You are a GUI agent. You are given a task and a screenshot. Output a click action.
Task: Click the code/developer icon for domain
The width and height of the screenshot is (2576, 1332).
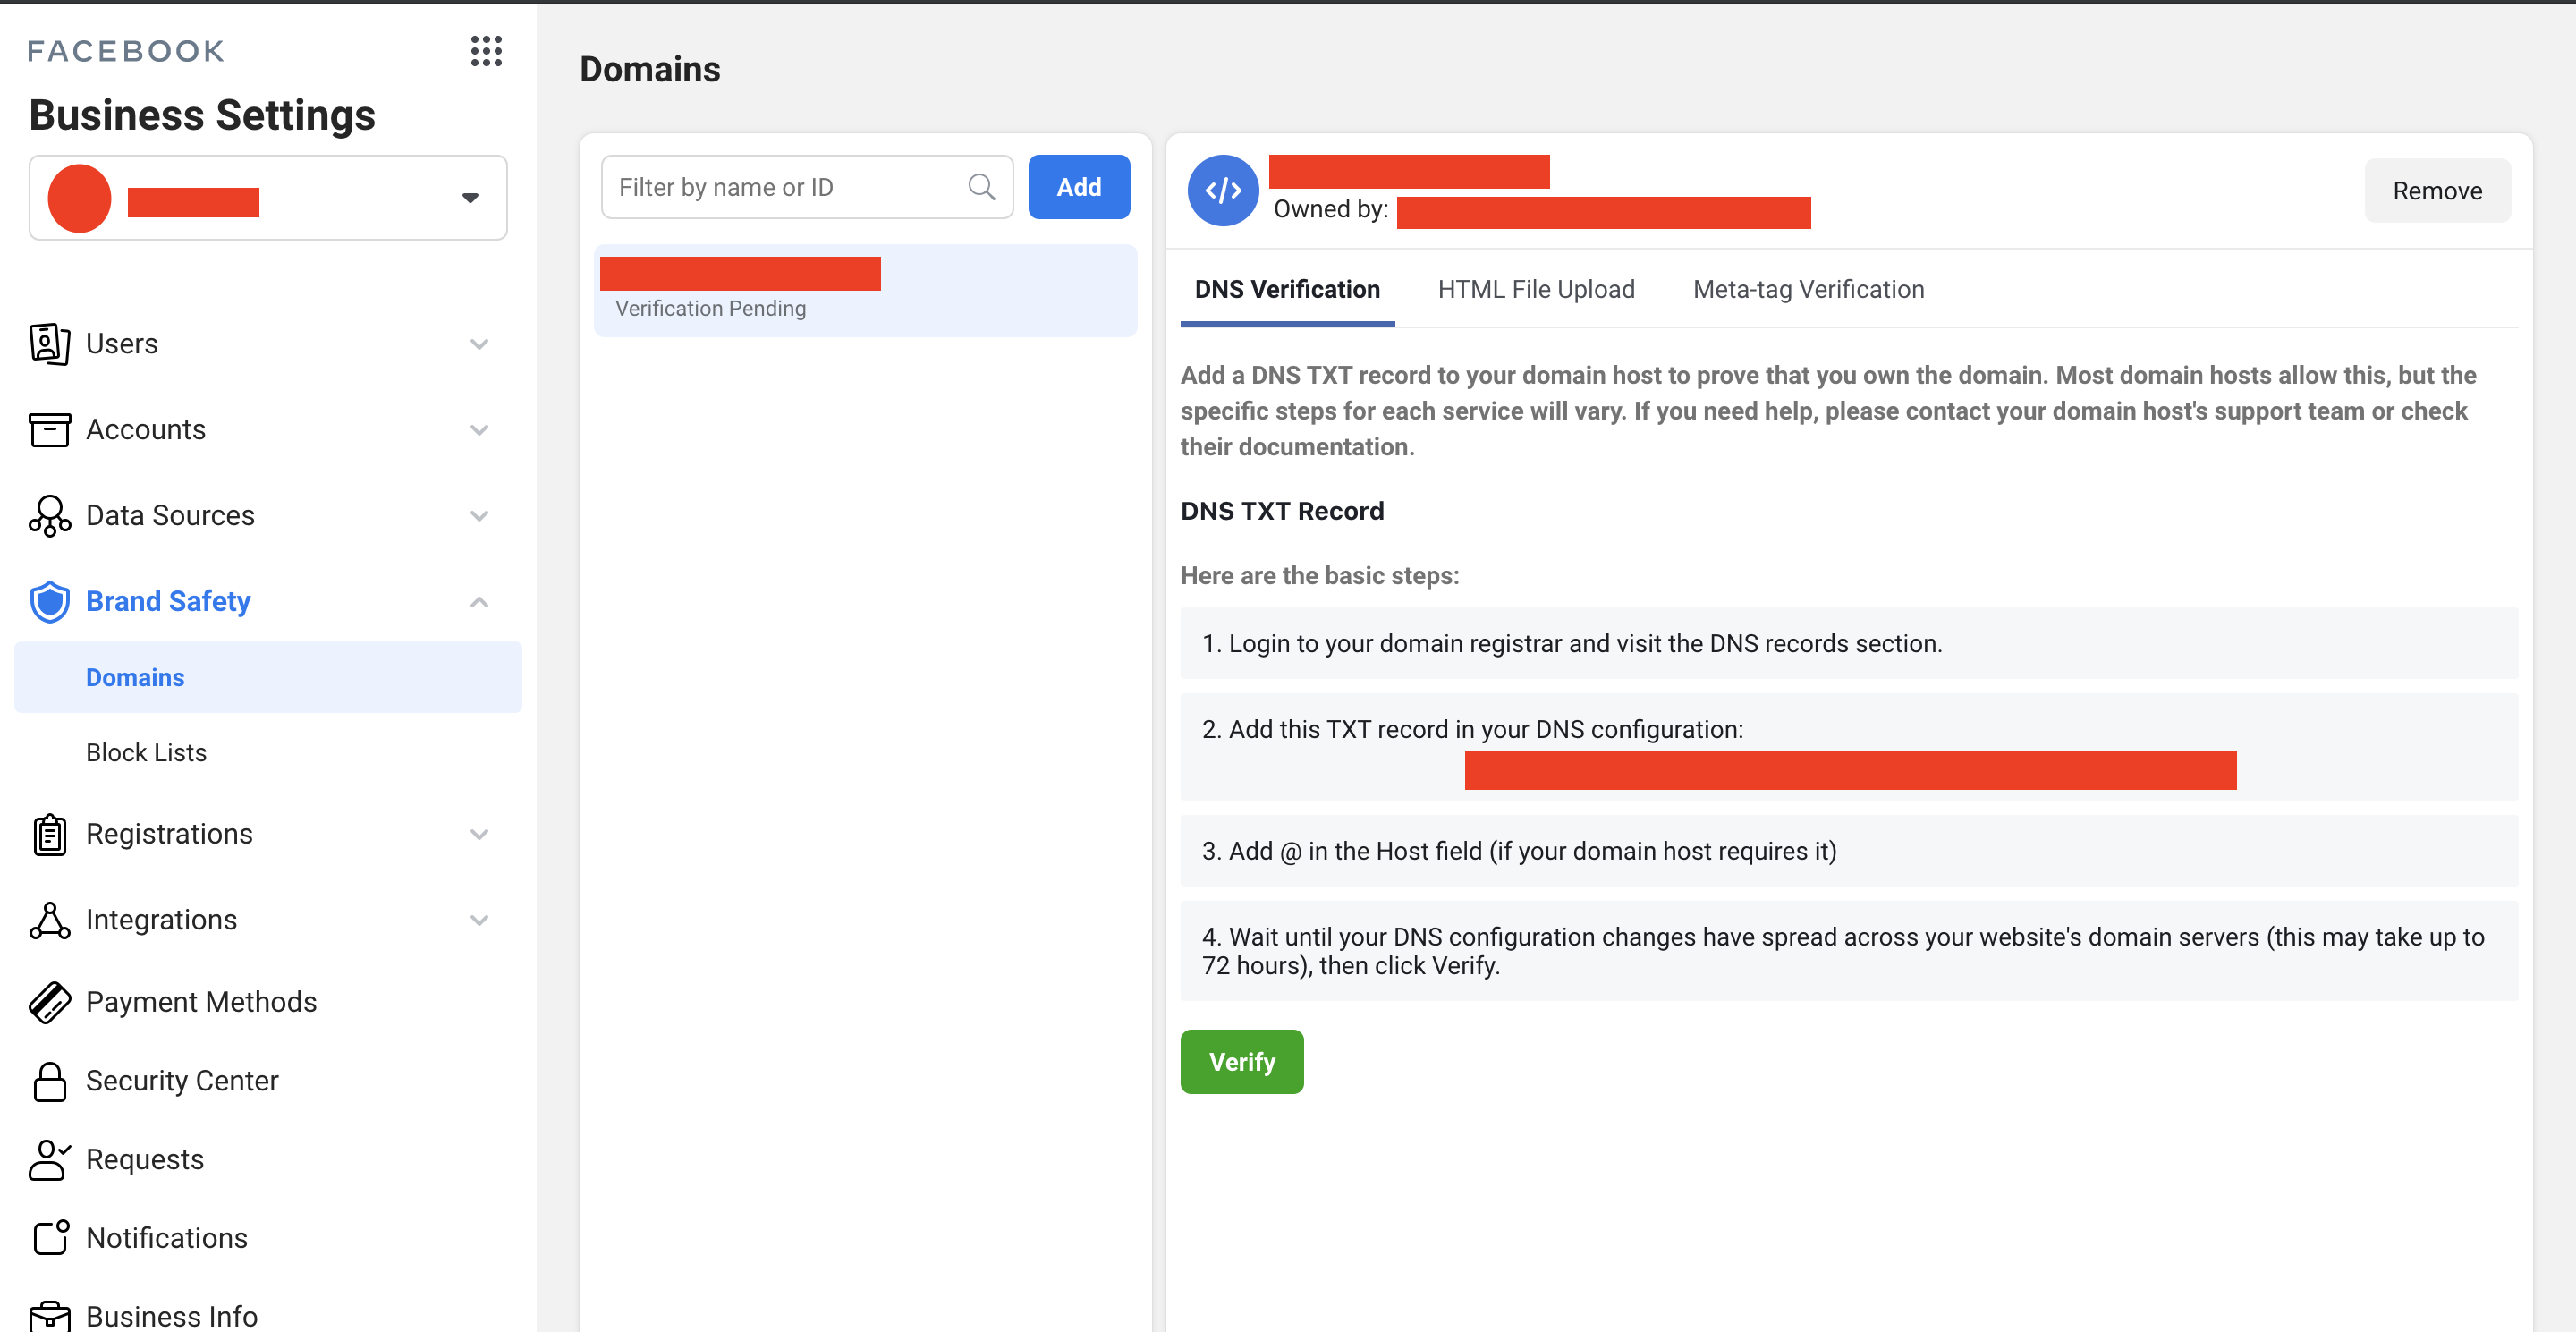pos(1223,187)
